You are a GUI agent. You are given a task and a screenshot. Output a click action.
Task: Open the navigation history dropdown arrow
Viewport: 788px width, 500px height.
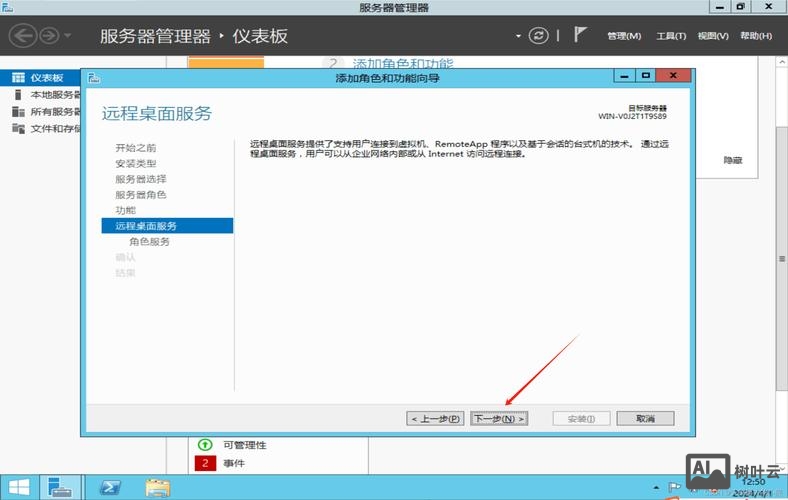tap(68, 36)
